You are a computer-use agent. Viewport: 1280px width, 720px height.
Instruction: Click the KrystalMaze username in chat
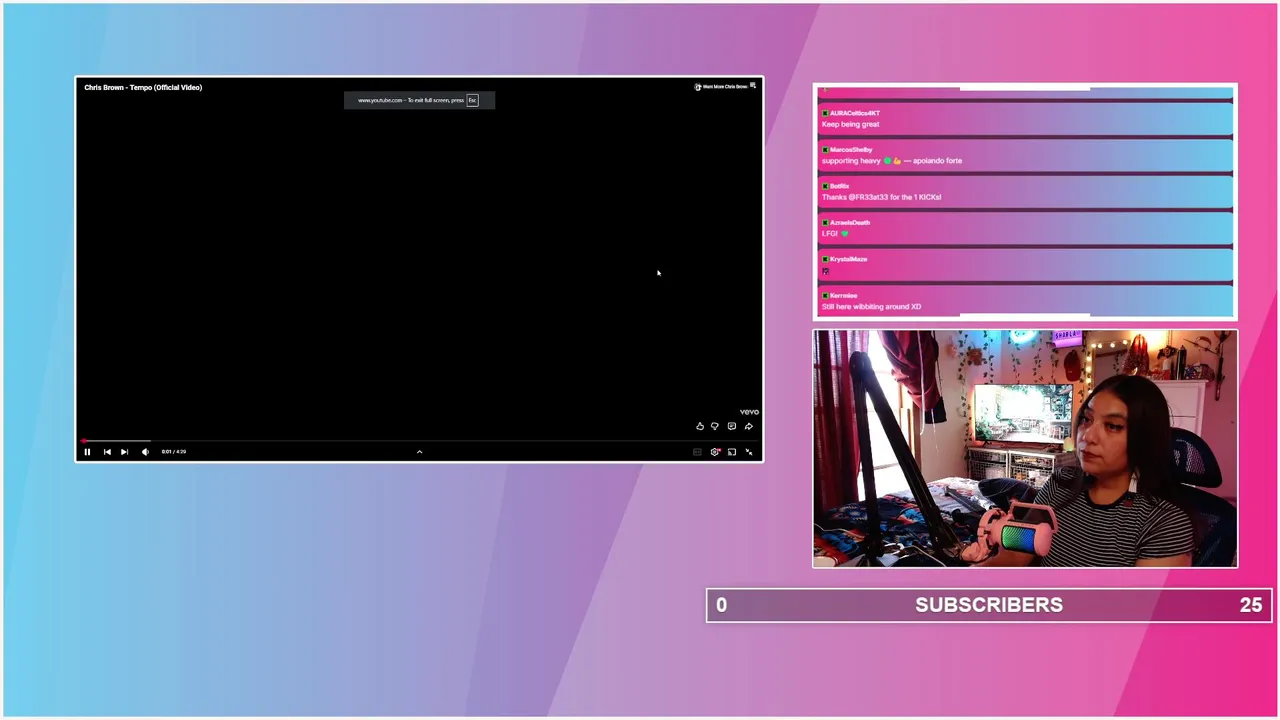pyautogui.click(x=848, y=259)
